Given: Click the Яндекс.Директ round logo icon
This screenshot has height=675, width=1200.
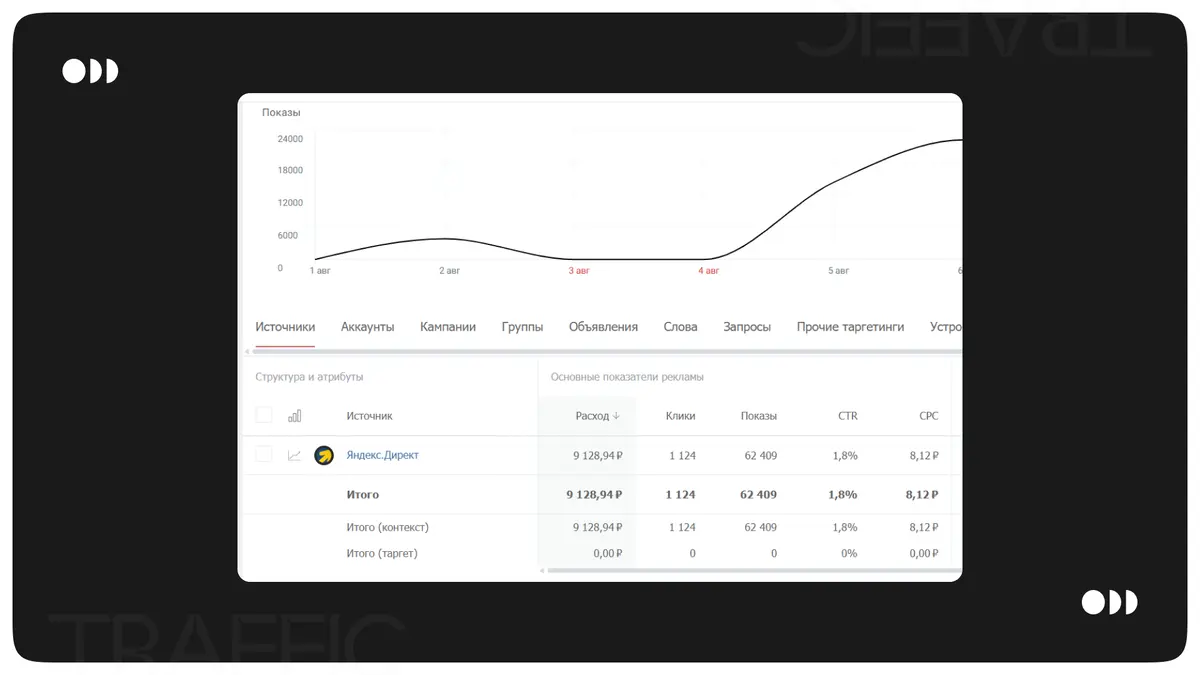Looking at the screenshot, I should (x=324, y=455).
